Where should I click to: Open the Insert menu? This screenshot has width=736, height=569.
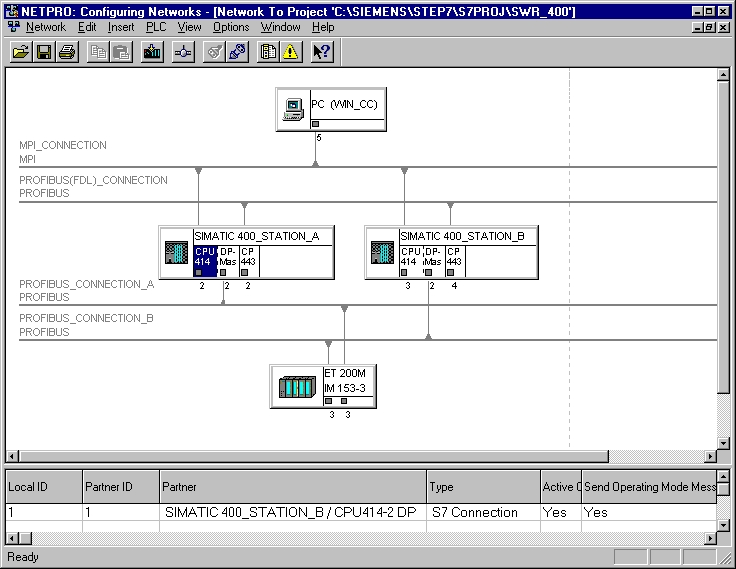(x=121, y=27)
